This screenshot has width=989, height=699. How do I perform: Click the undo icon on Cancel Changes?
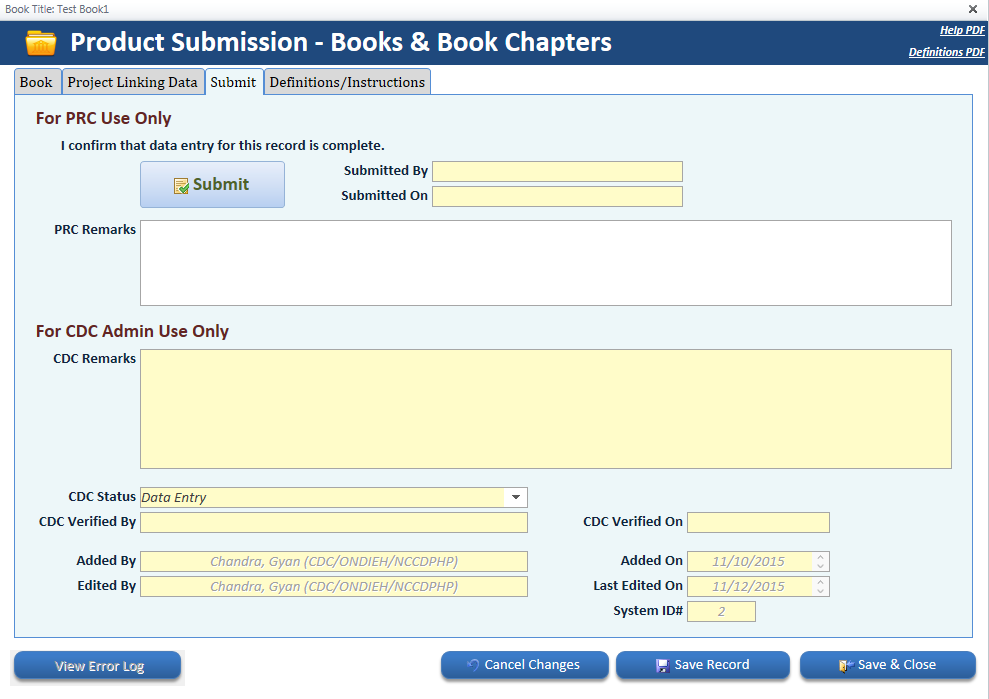[473, 665]
